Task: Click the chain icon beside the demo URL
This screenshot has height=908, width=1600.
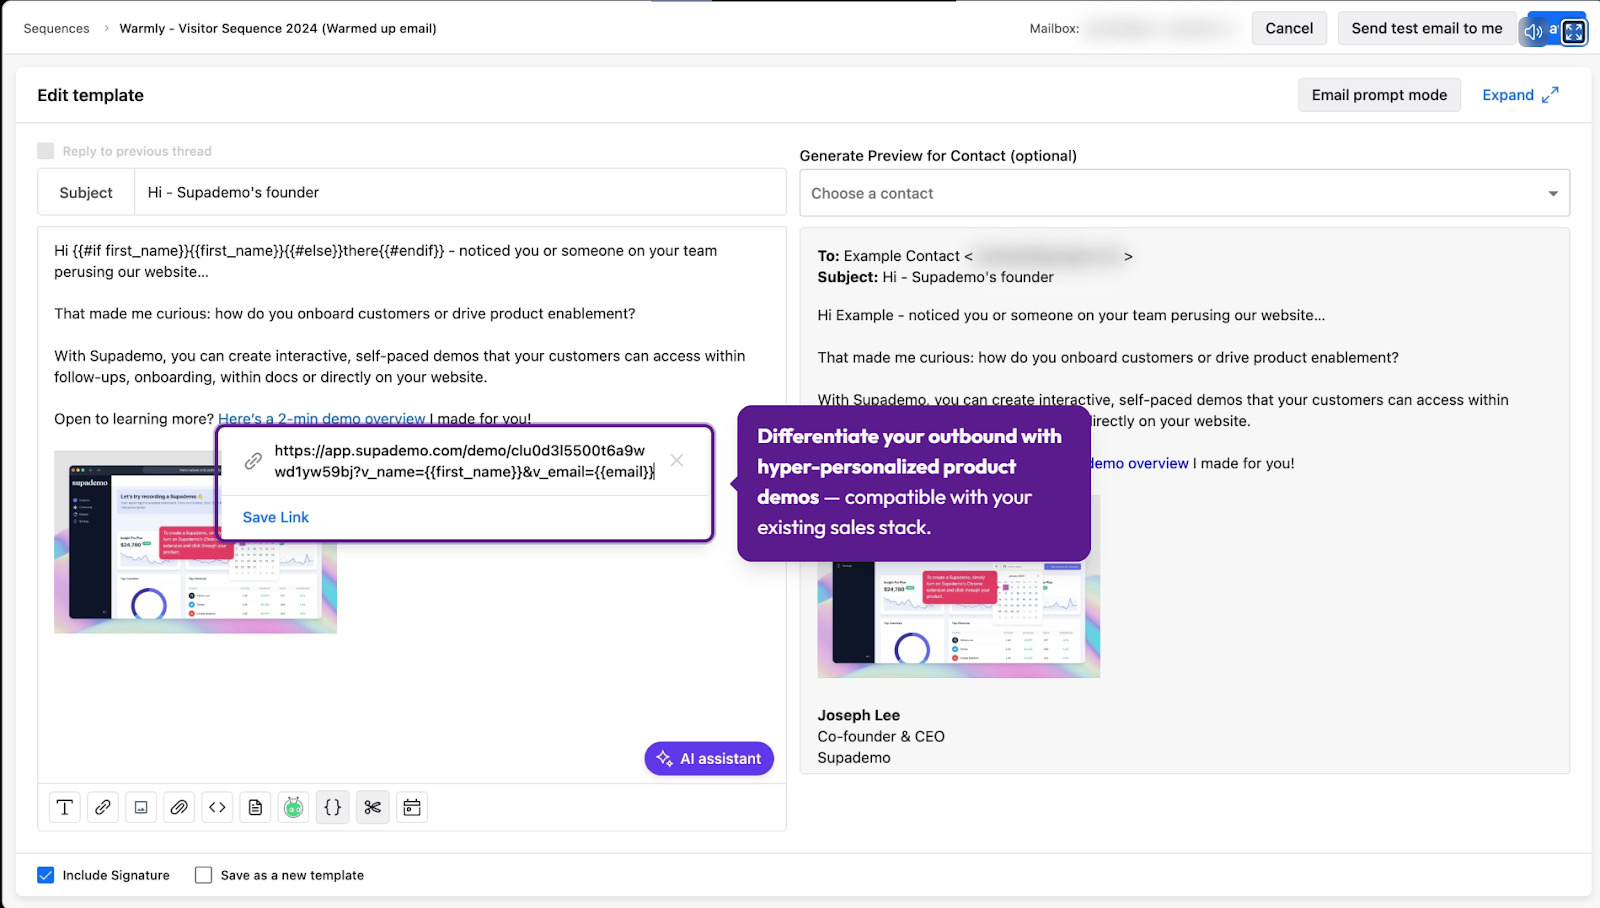Action: 253,461
